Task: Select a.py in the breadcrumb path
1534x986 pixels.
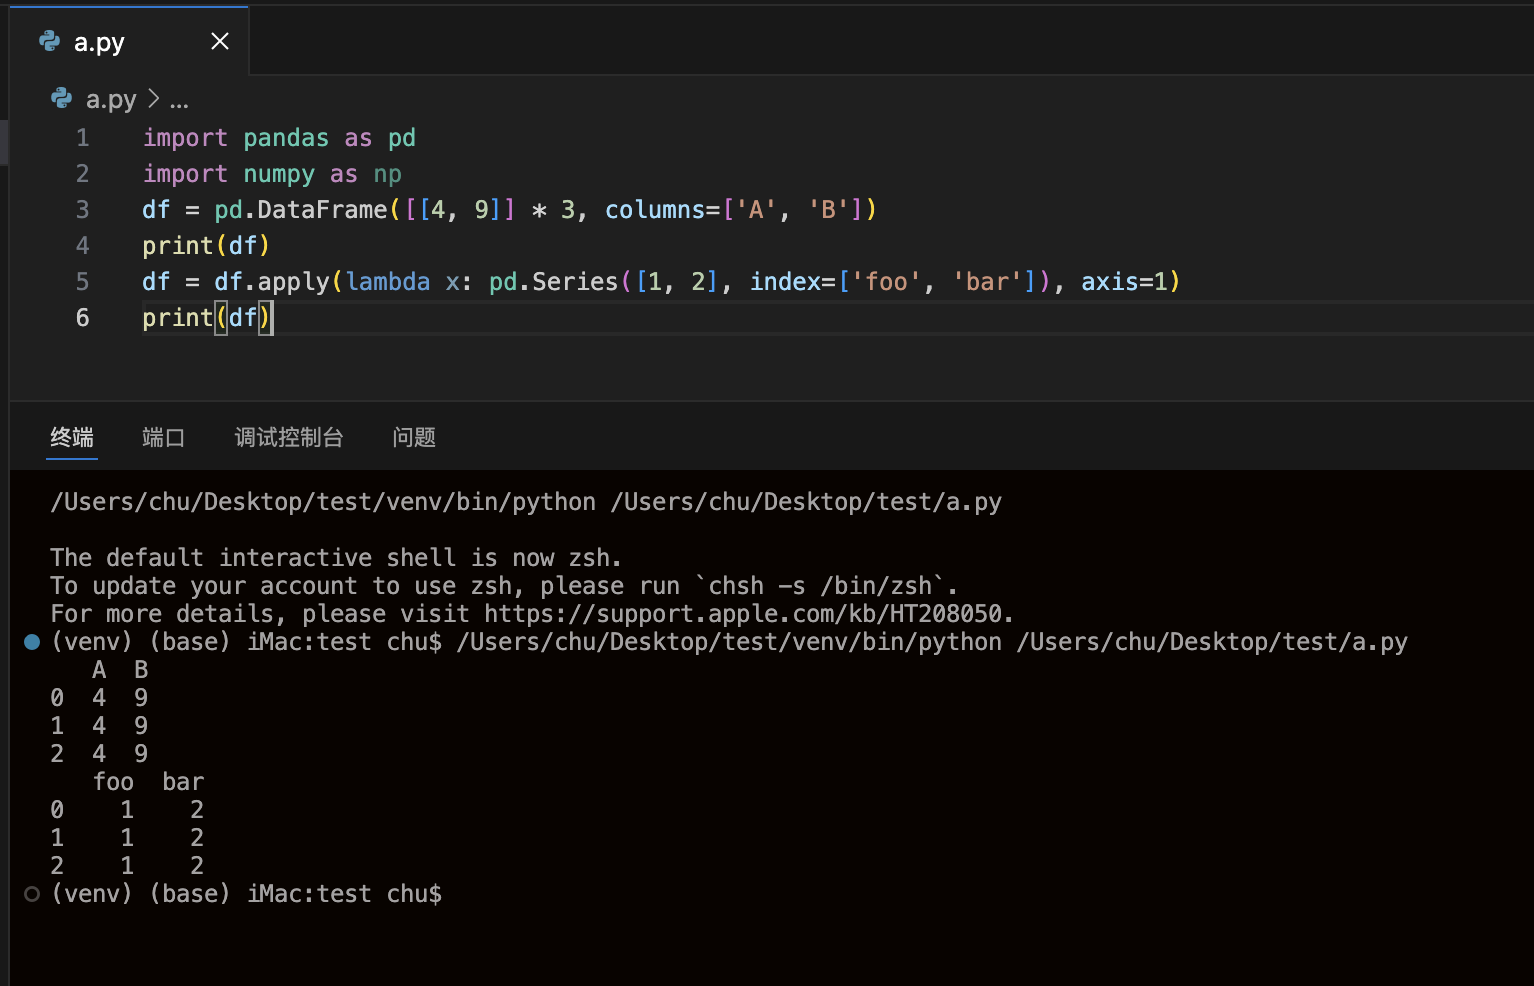Action: [111, 100]
